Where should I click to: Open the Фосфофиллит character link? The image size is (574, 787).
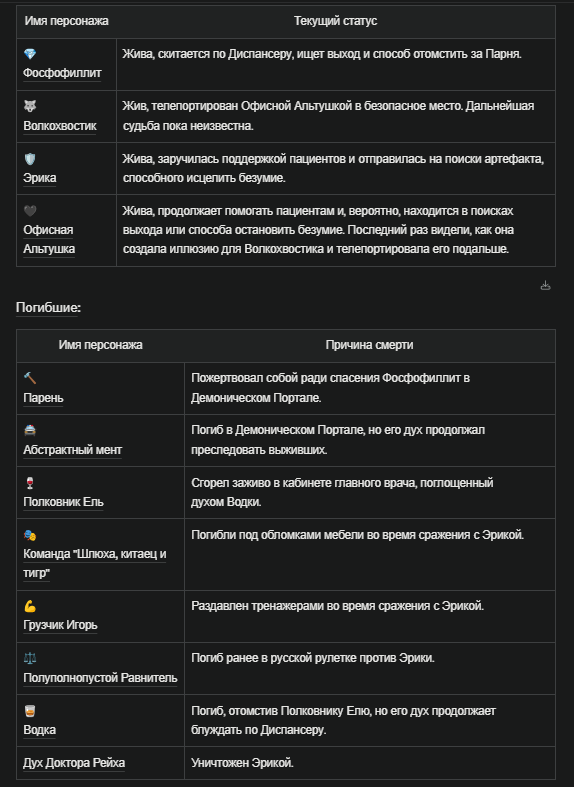pyautogui.click(x=62, y=73)
